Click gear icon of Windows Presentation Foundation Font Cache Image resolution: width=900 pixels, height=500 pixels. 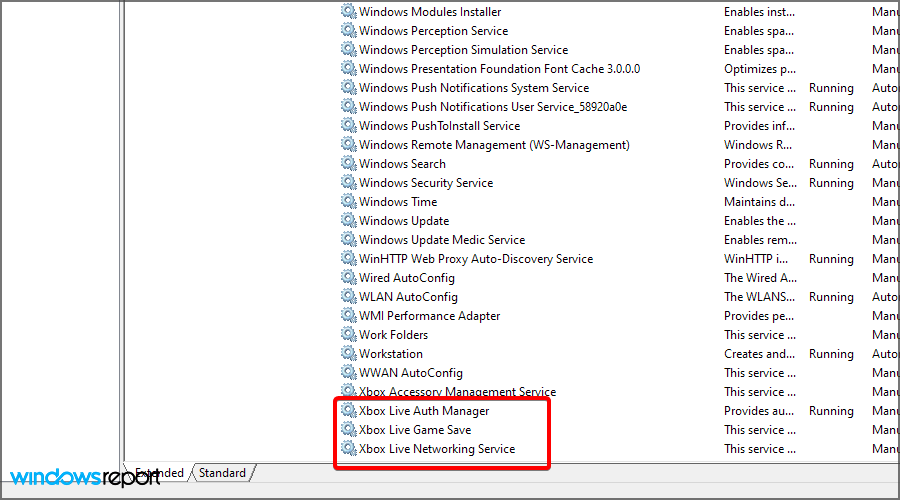click(x=348, y=68)
